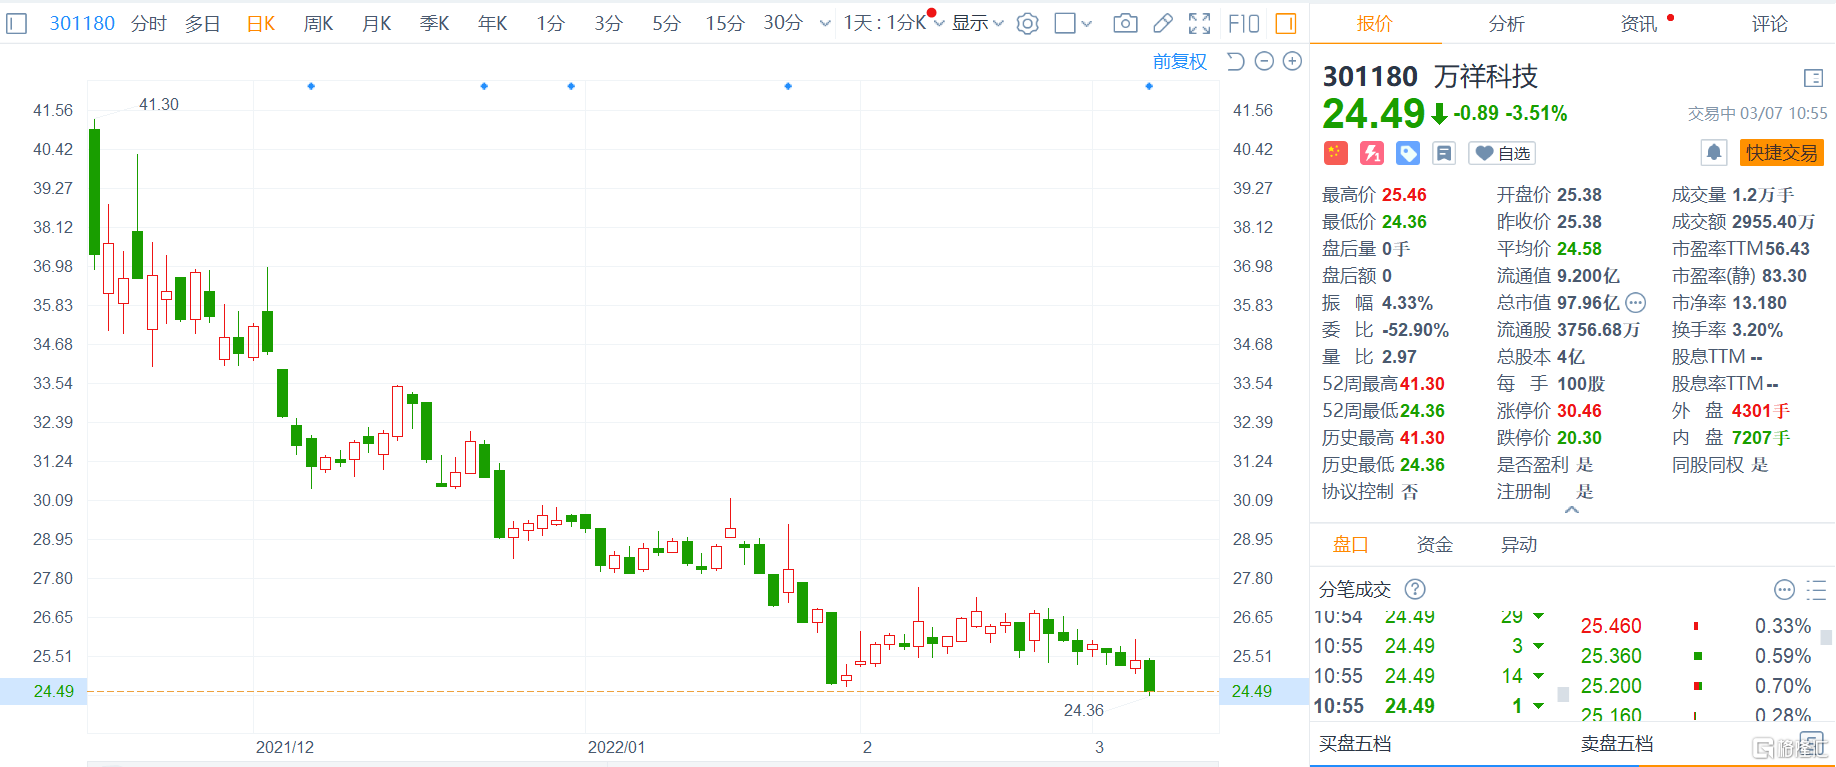Collapse quote details with up chevron
This screenshot has width=1836, height=767.
point(1572,510)
